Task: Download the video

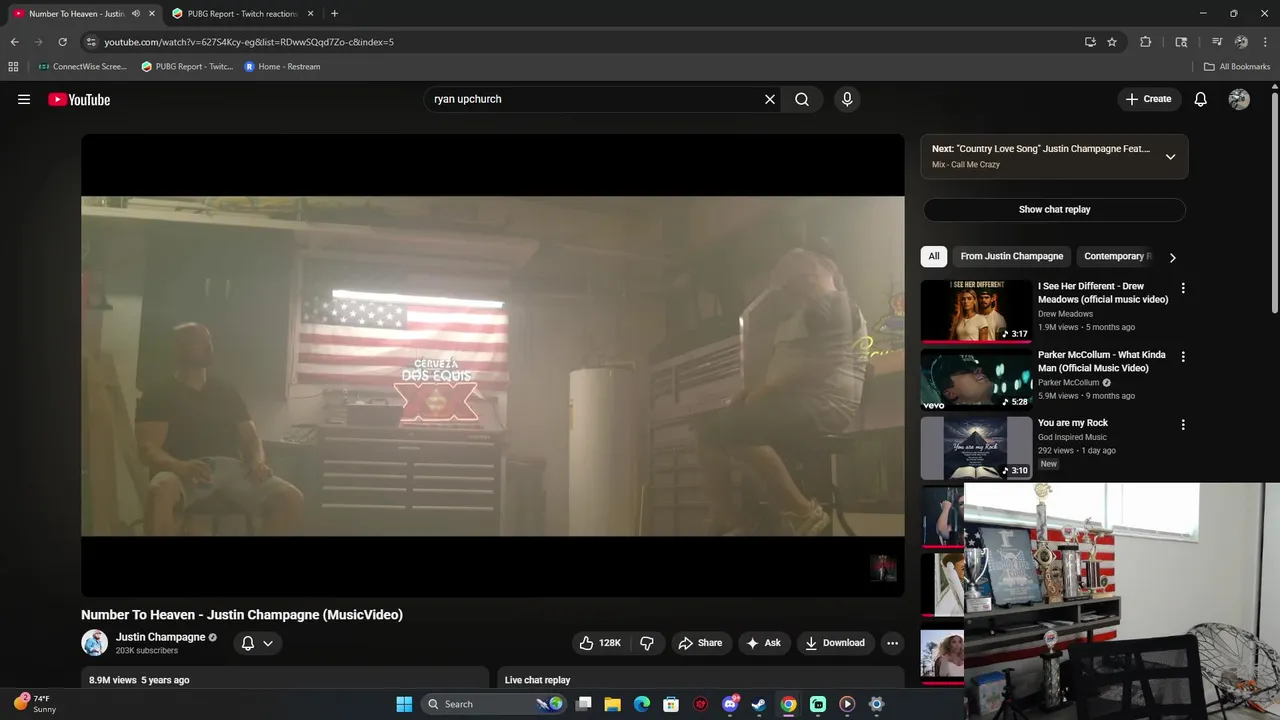Action: [x=835, y=643]
